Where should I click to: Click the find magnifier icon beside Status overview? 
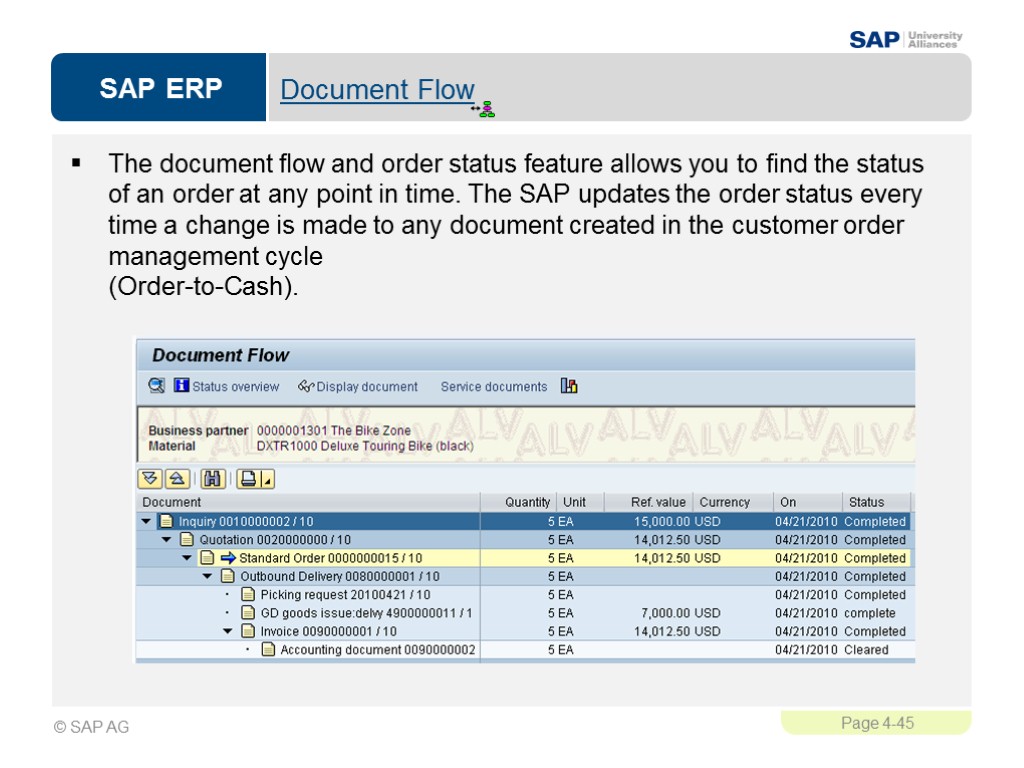click(x=156, y=386)
